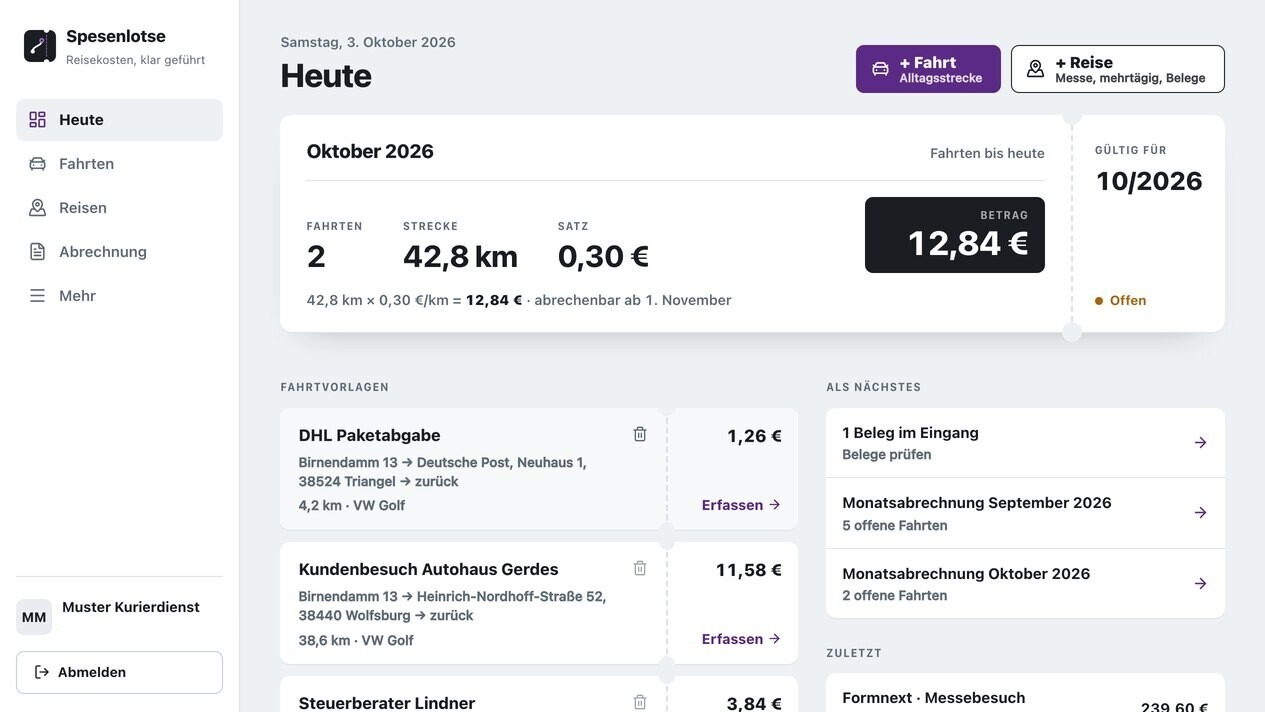Open Monatsabrechnung September 2026
1265x712 pixels.
(x=1025, y=513)
